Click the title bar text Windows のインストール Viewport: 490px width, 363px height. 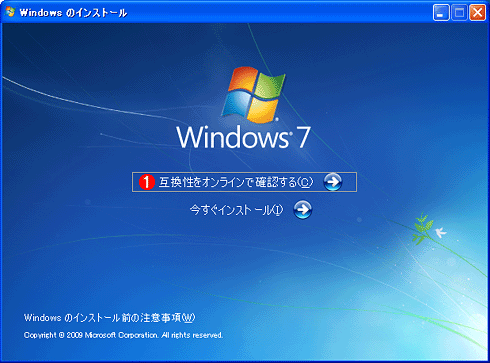pos(73,13)
